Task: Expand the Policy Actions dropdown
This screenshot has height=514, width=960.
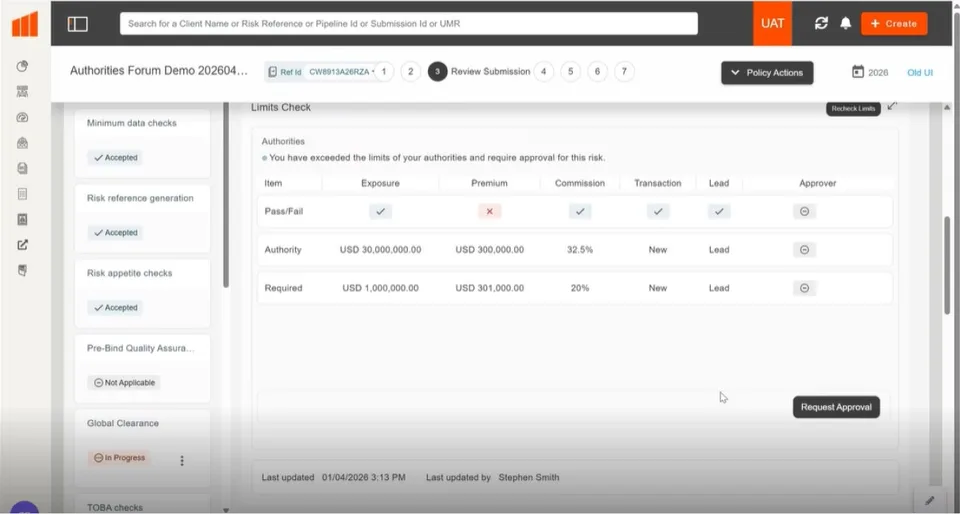Action: 767,72
